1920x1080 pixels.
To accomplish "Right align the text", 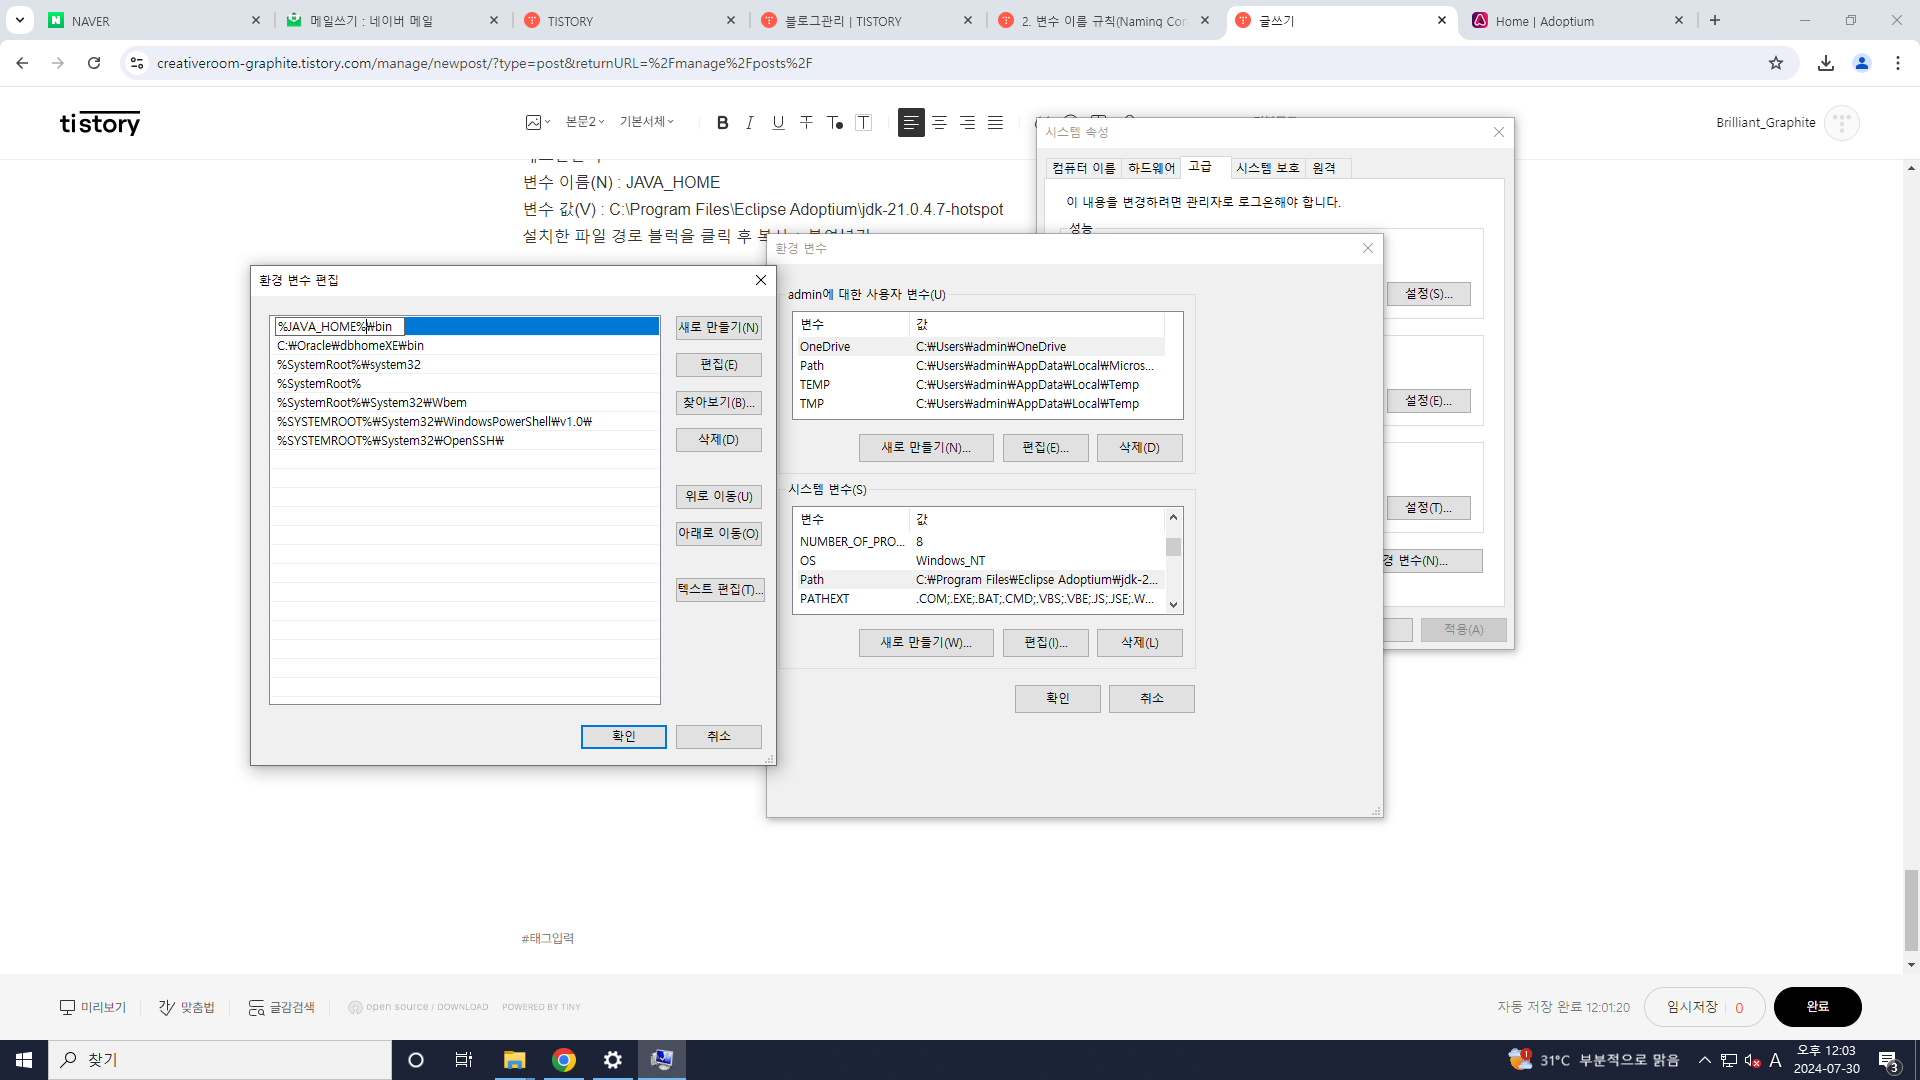I will coord(967,123).
